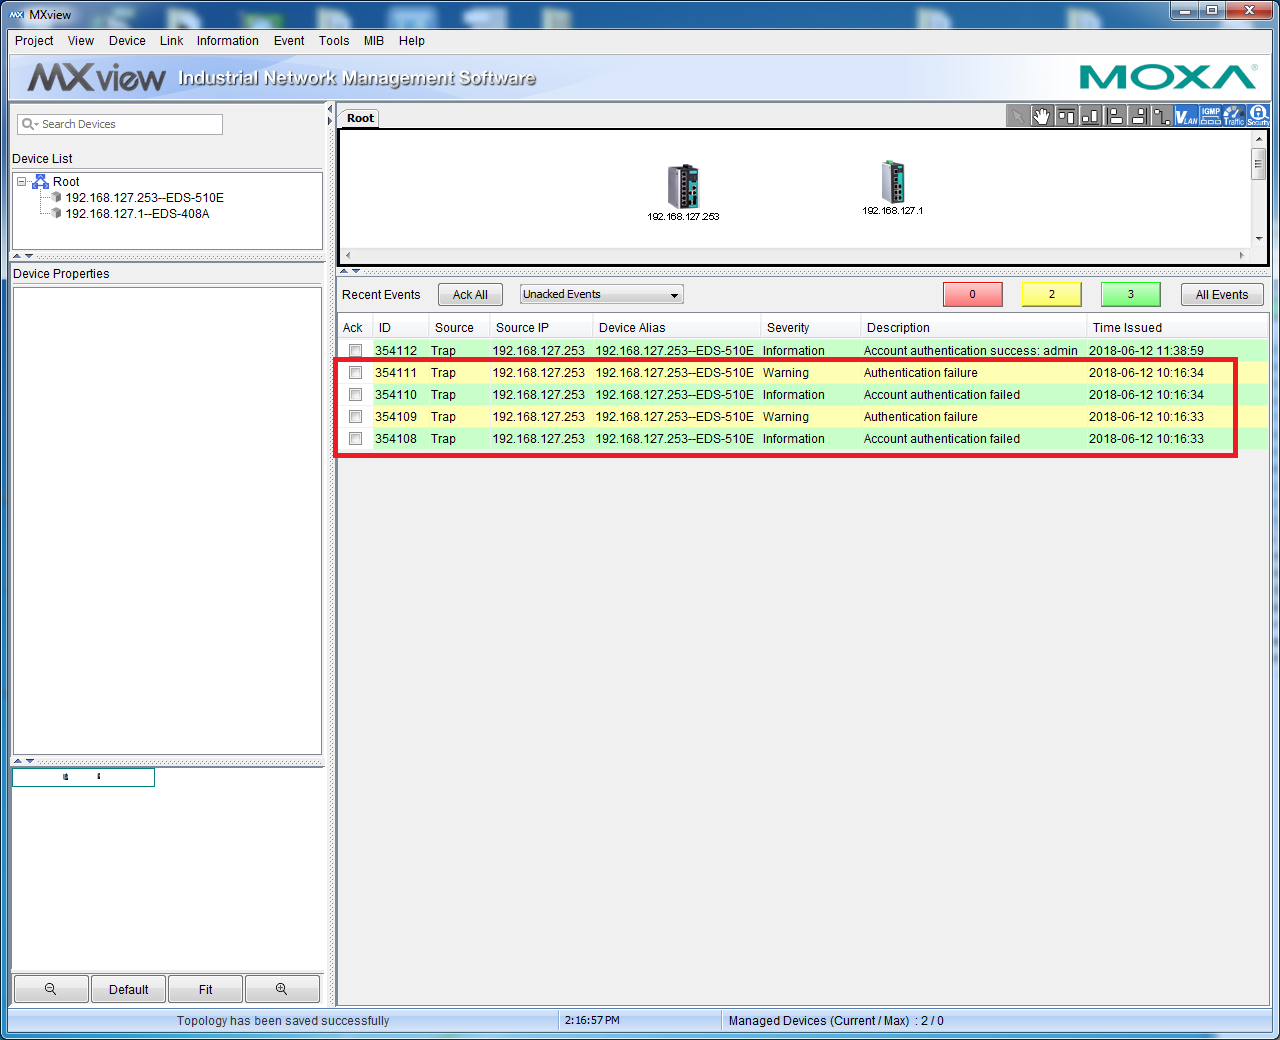
Task: Select 192.168.127.253--EDS-510E in Device List
Action: 144,198
